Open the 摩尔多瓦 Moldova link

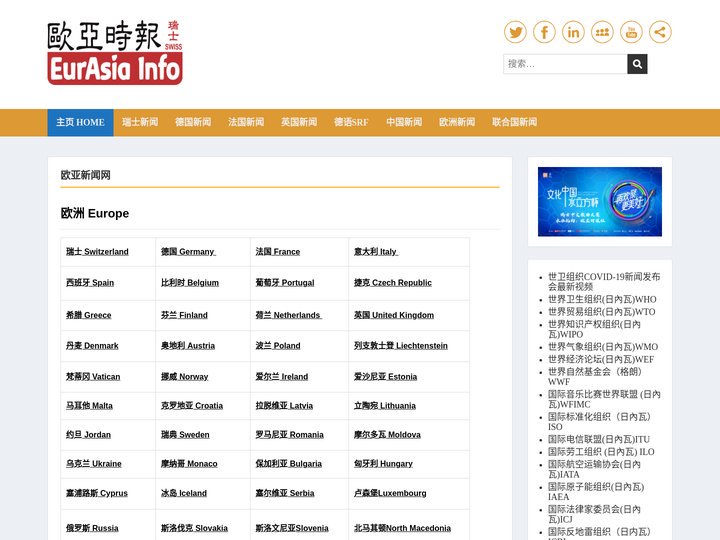388,435
